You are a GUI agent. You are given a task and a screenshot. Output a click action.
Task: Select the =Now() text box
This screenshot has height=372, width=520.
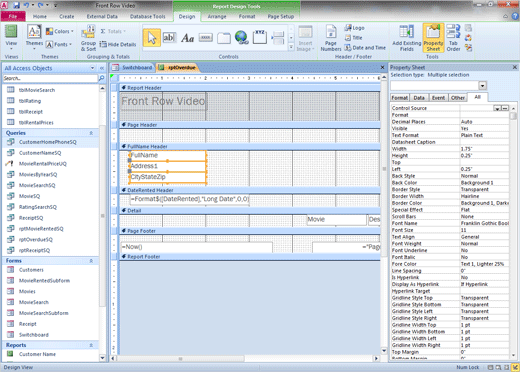pyautogui.click(x=197, y=247)
